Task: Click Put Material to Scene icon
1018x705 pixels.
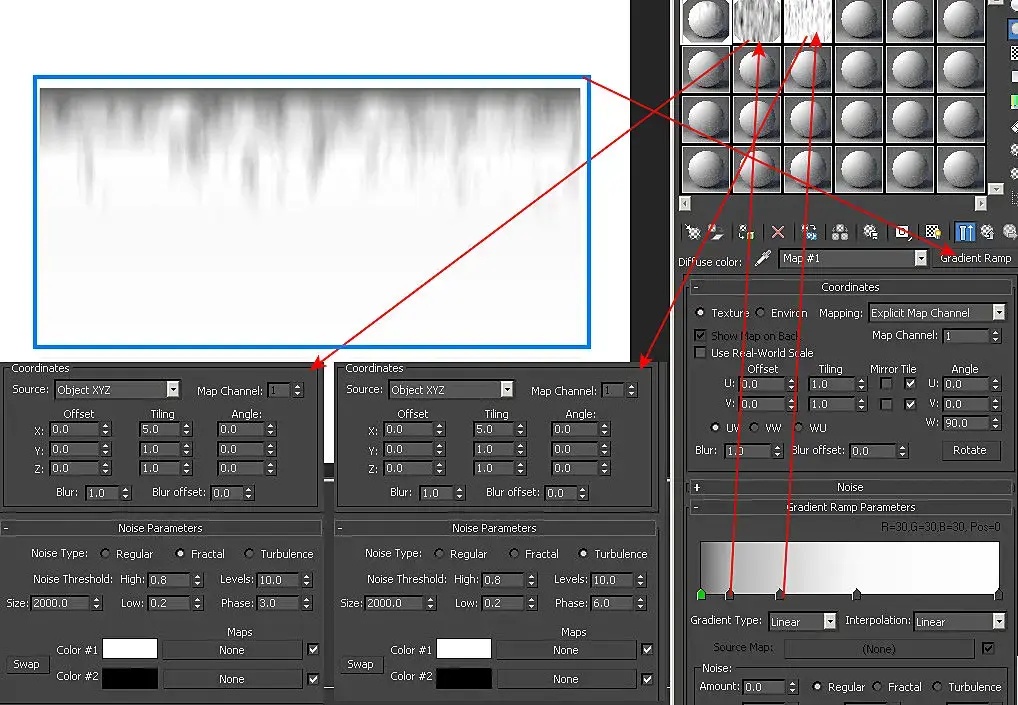Action: tap(716, 232)
